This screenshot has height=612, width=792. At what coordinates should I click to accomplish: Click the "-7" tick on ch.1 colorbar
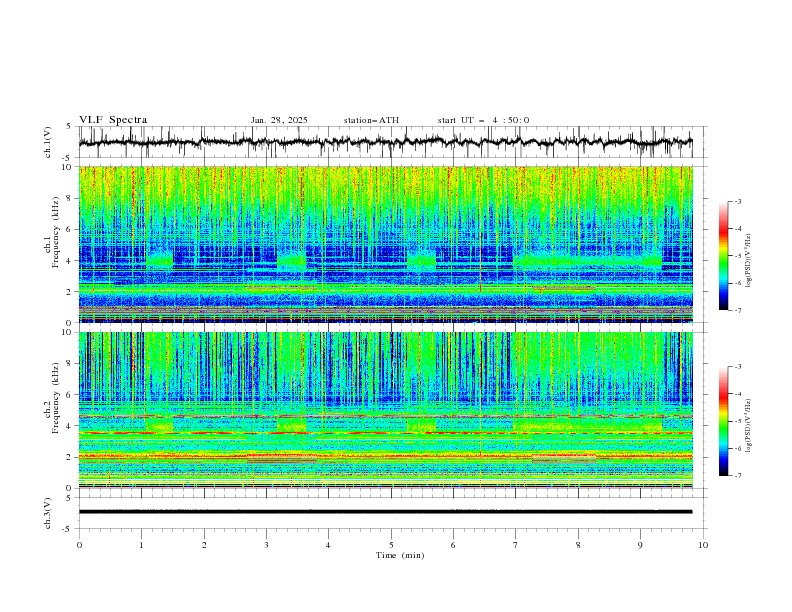pos(737,311)
